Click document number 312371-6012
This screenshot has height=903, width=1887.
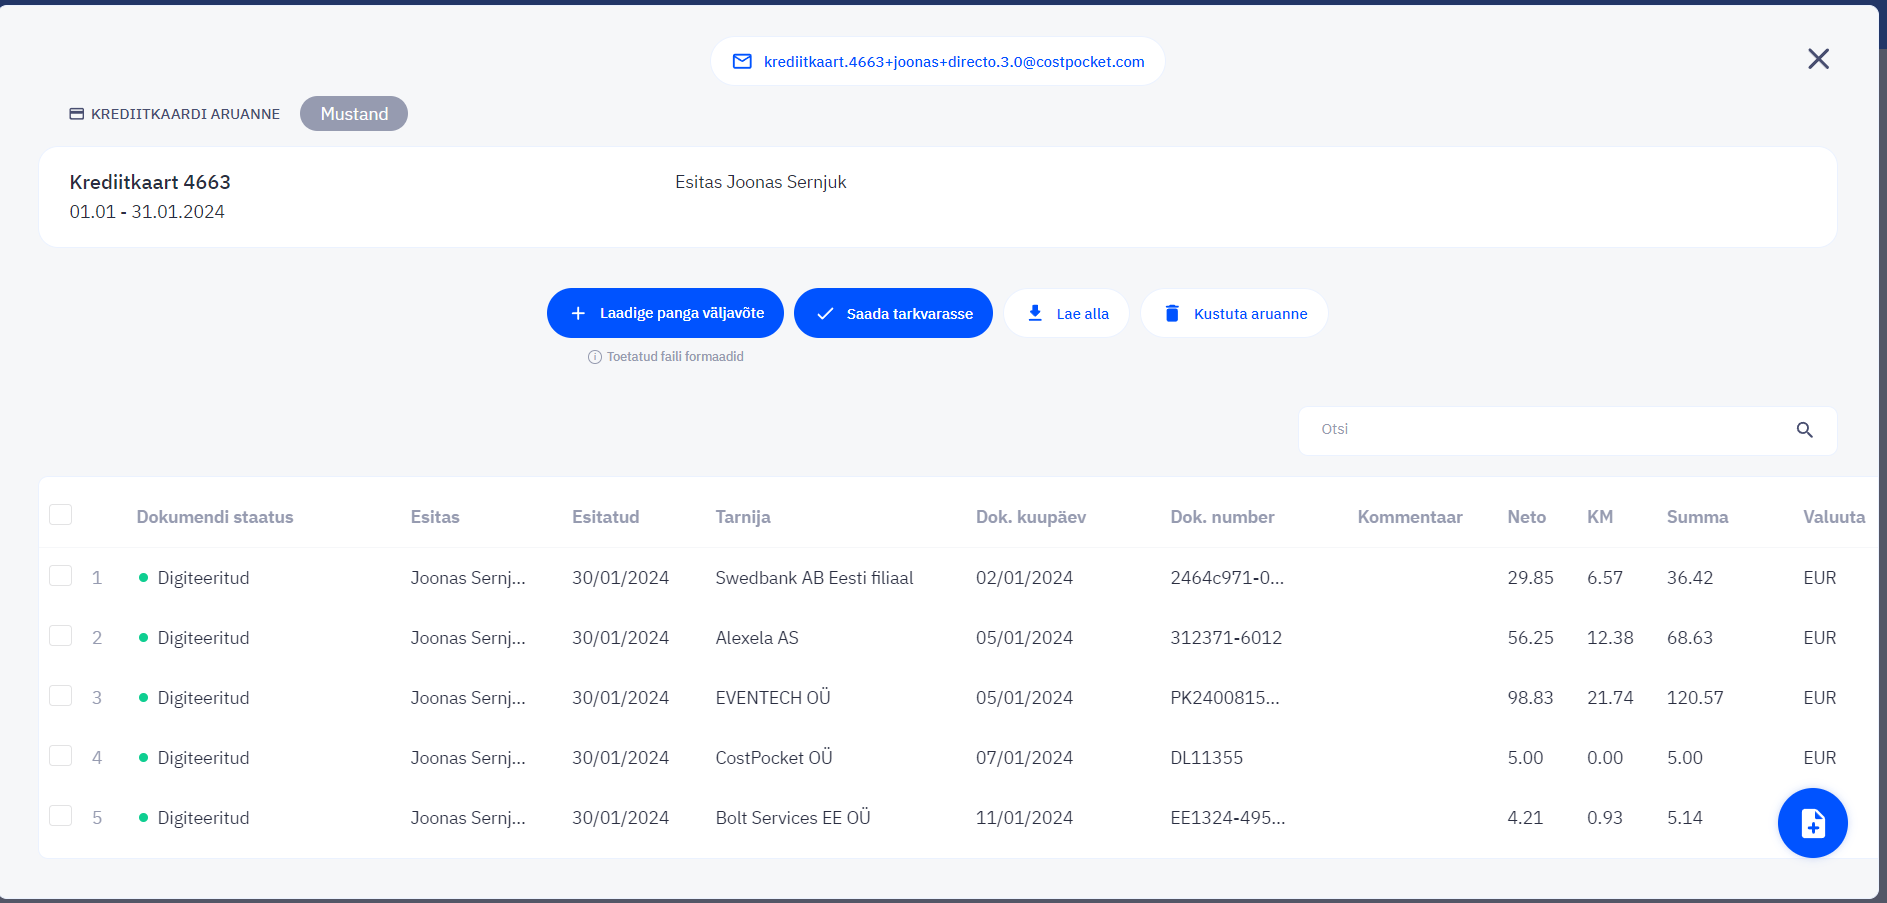pos(1226,638)
